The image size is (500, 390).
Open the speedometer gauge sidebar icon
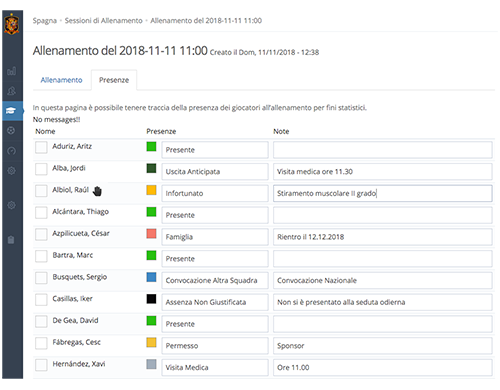click(11, 151)
